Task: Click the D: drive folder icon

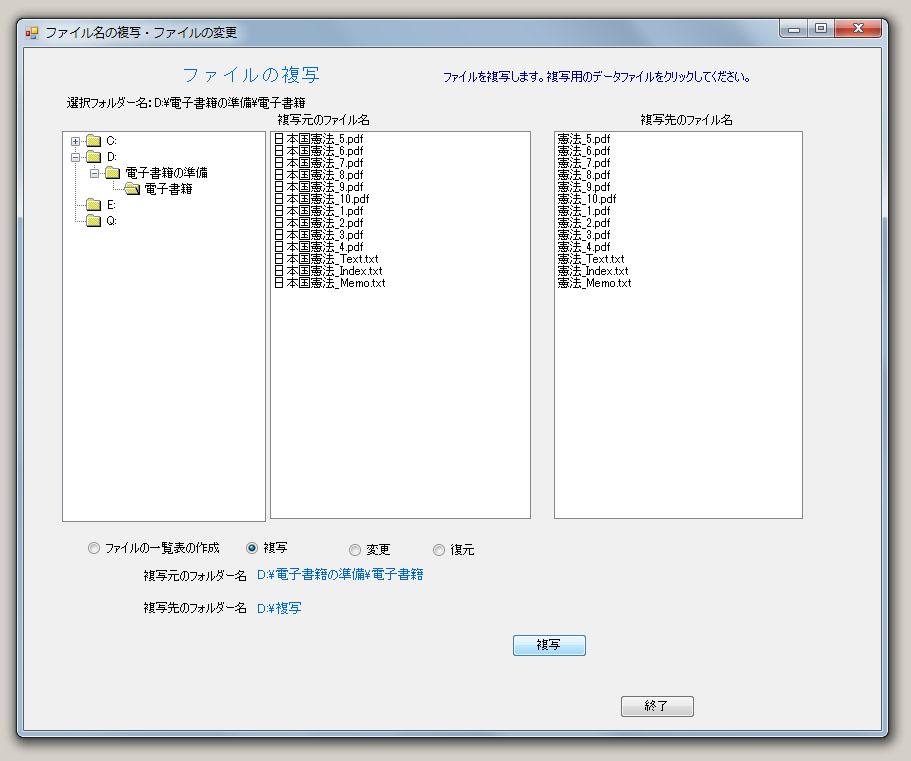Action: point(93,157)
